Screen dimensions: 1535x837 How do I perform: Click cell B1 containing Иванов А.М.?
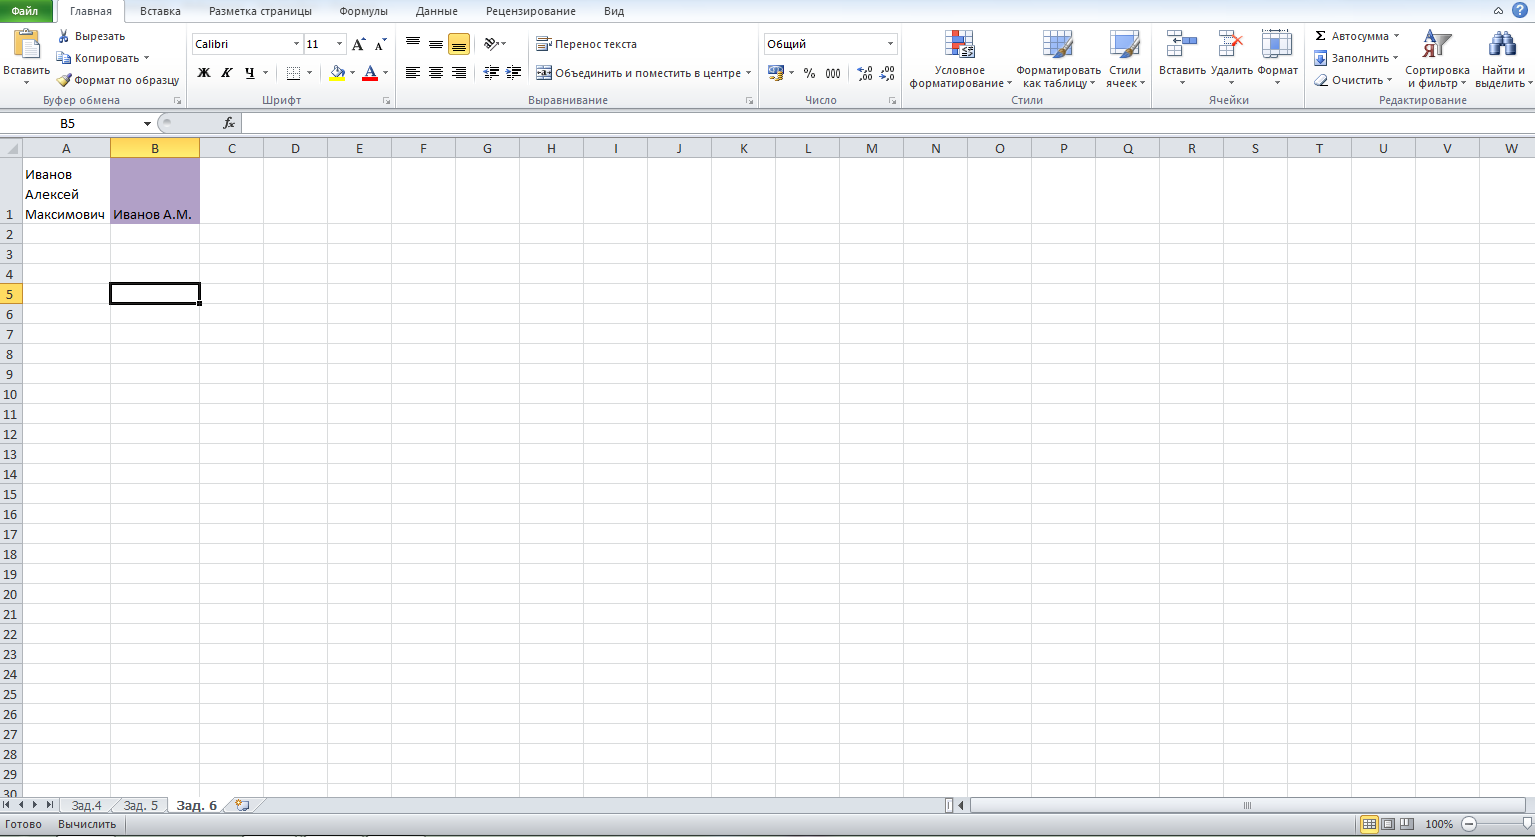pyautogui.click(x=155, y=191)
